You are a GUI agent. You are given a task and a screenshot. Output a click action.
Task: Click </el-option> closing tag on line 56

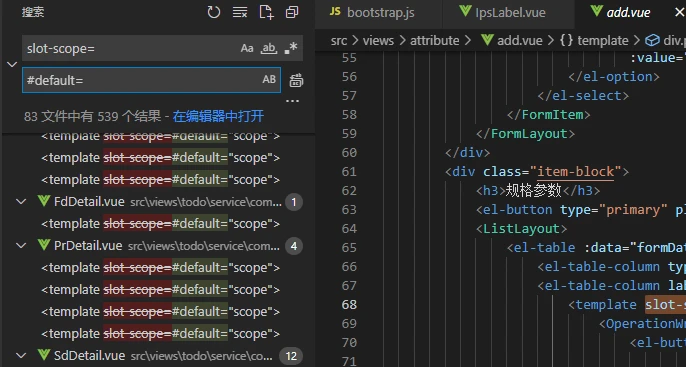click(x=614, y=77)
